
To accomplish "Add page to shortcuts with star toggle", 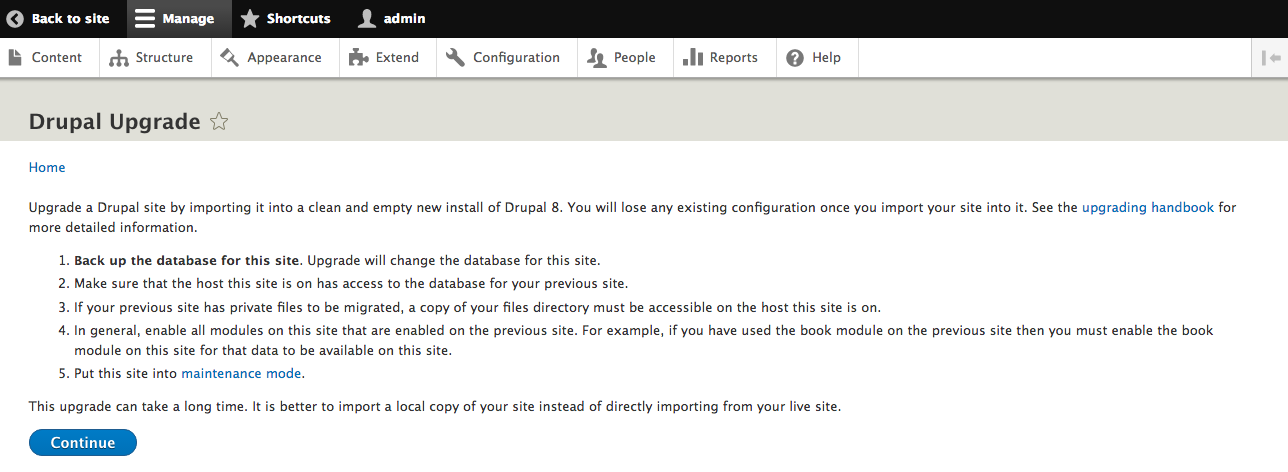I will [x=220, y=122].
